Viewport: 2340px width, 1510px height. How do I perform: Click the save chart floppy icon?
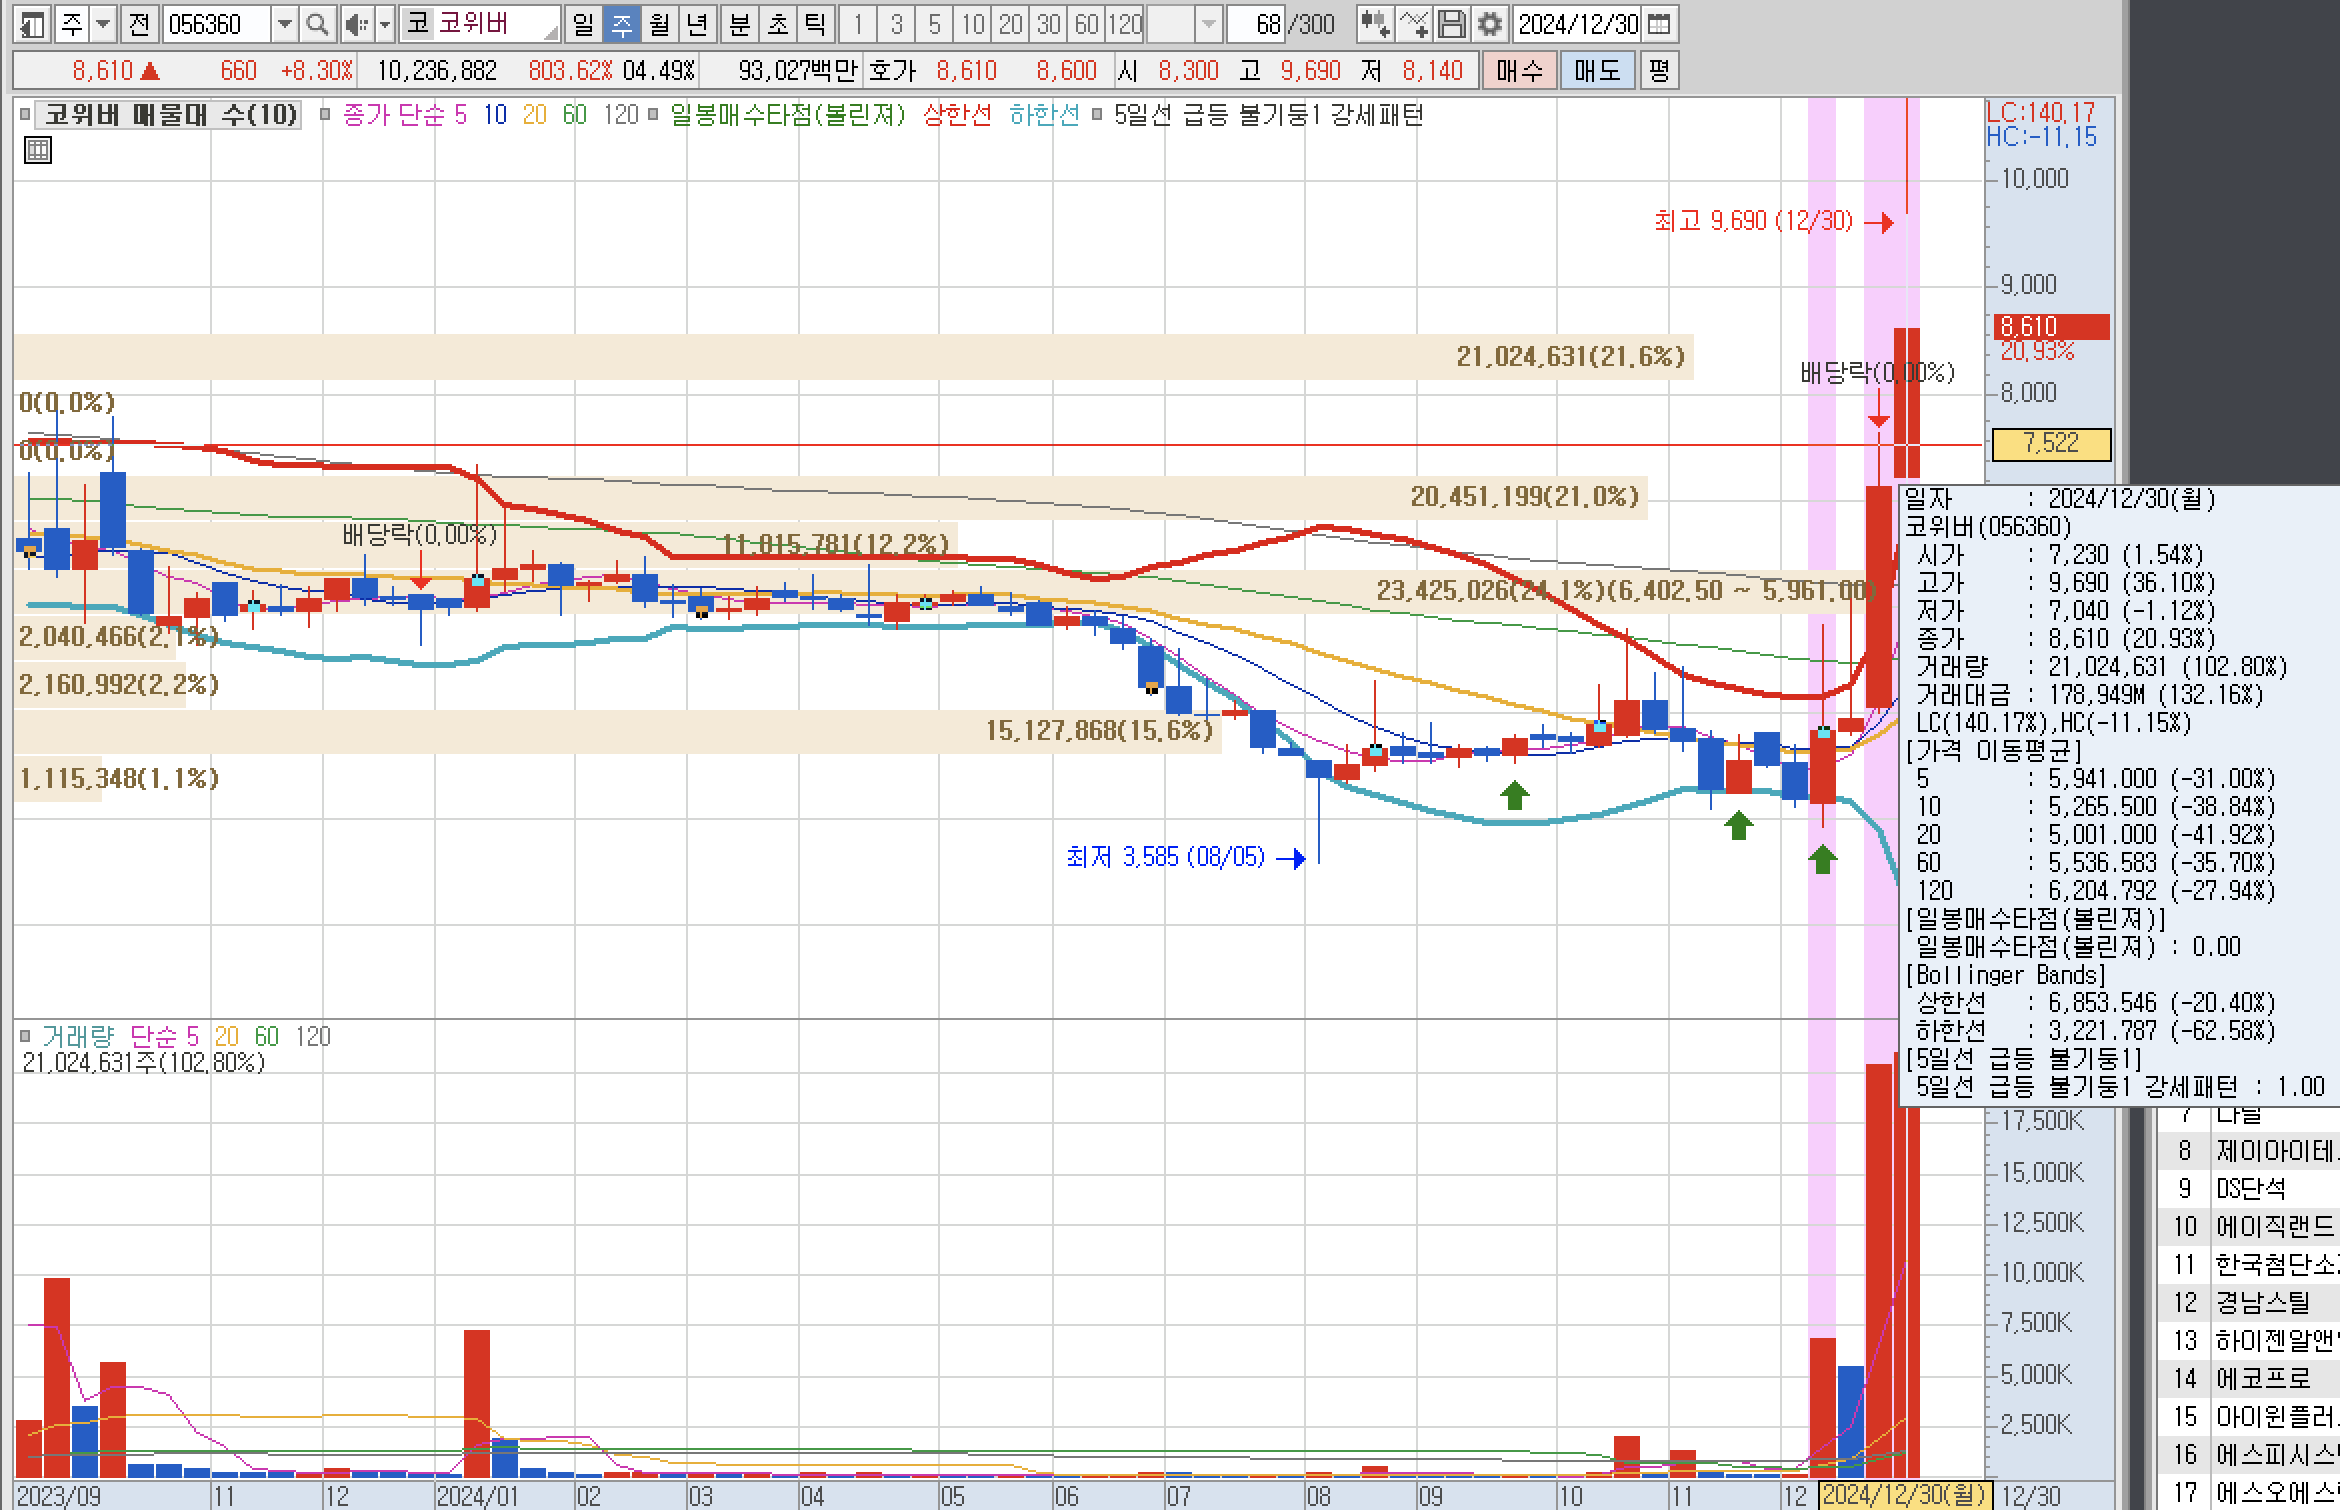click(x=1451, y=24)
